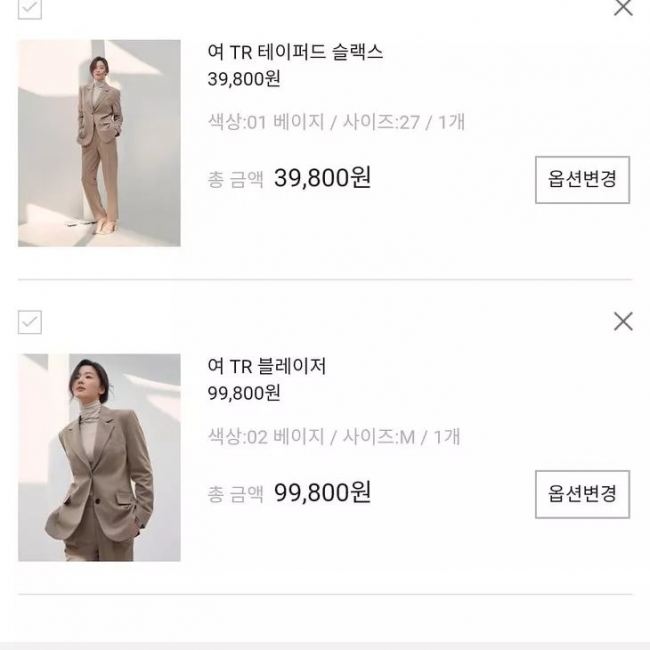Toggle the checkbox above the 슬랙스 item
650x650 pixels.
tap(30, 8)
